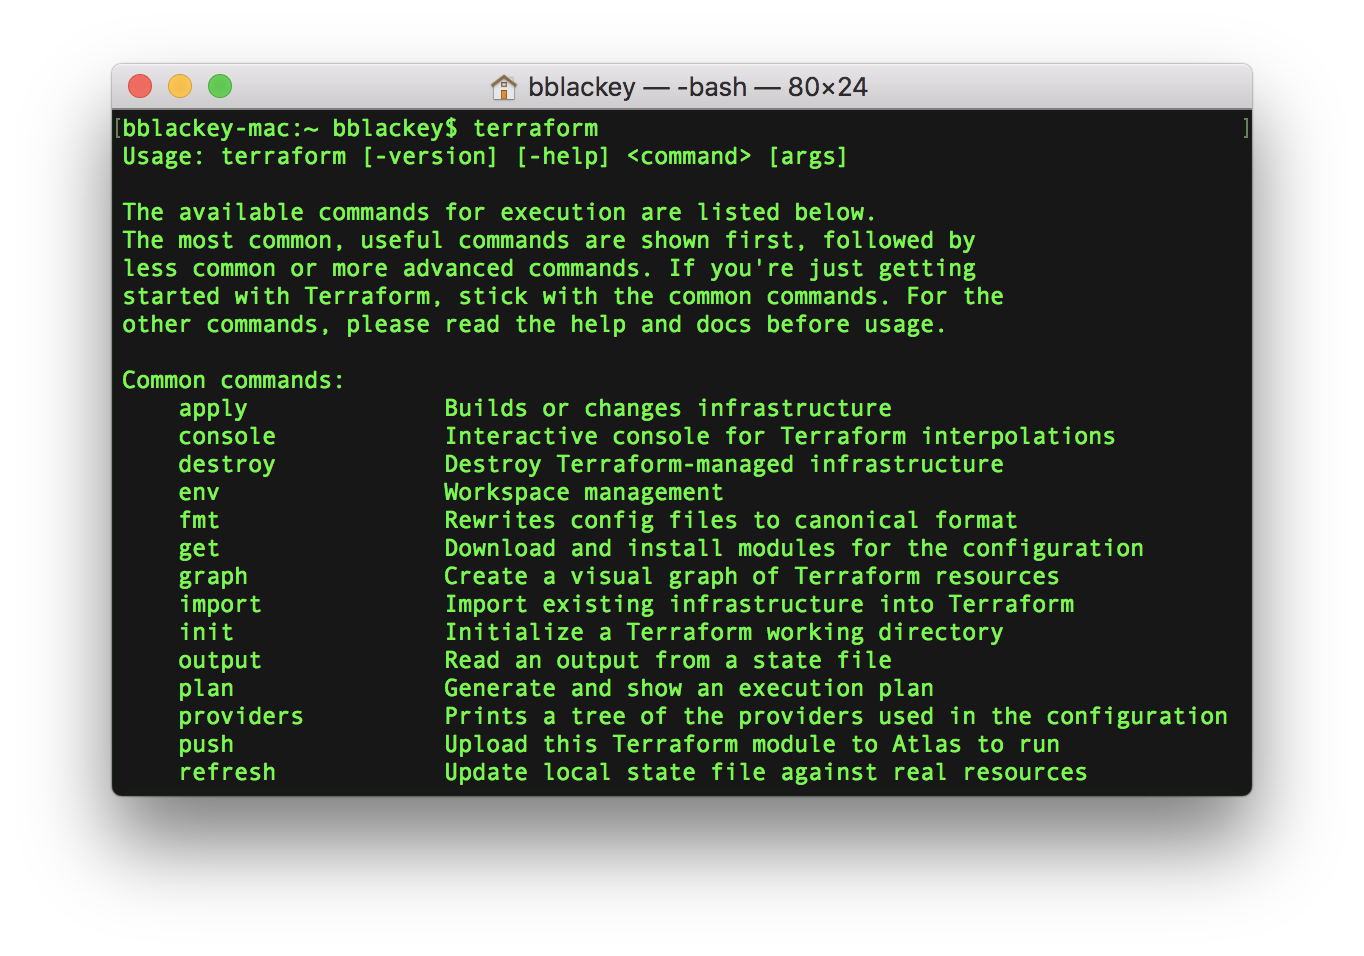Click the line starting 'started with Terraform'
The height and width of the screenshot is (956, 1364).
pyautogui.click(x=563, y=296)
